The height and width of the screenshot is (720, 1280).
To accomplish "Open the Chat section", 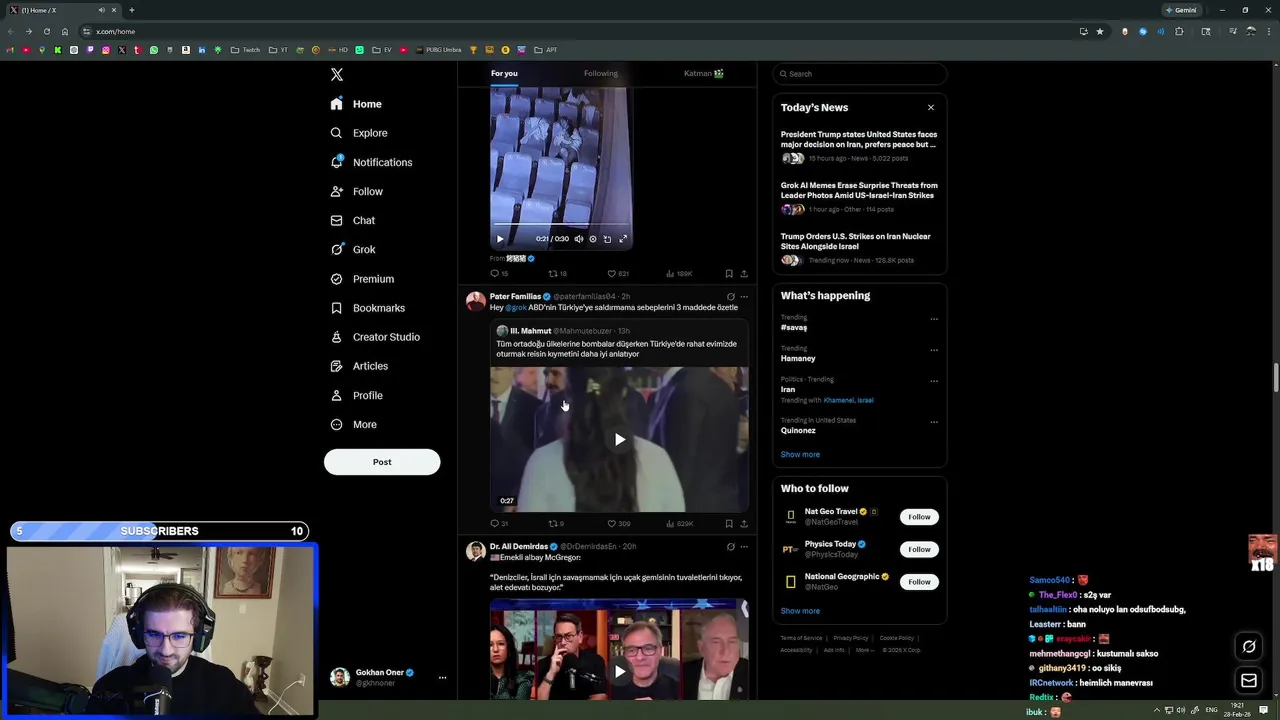I will pyautogui.click(x=353, y=220).
